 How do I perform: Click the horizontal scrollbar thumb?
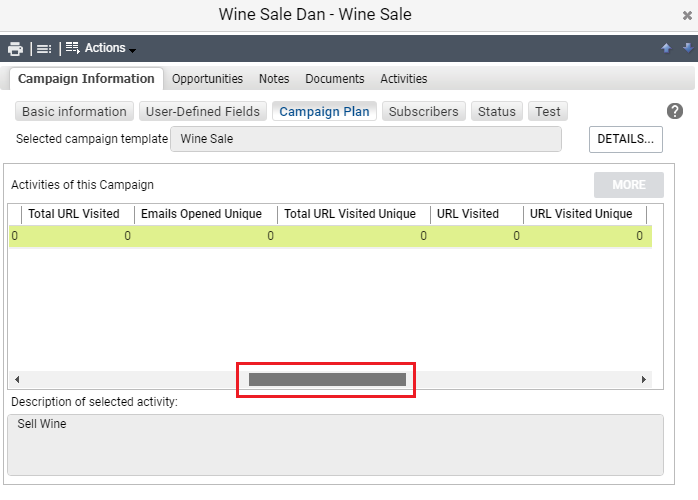coord(327,379)
